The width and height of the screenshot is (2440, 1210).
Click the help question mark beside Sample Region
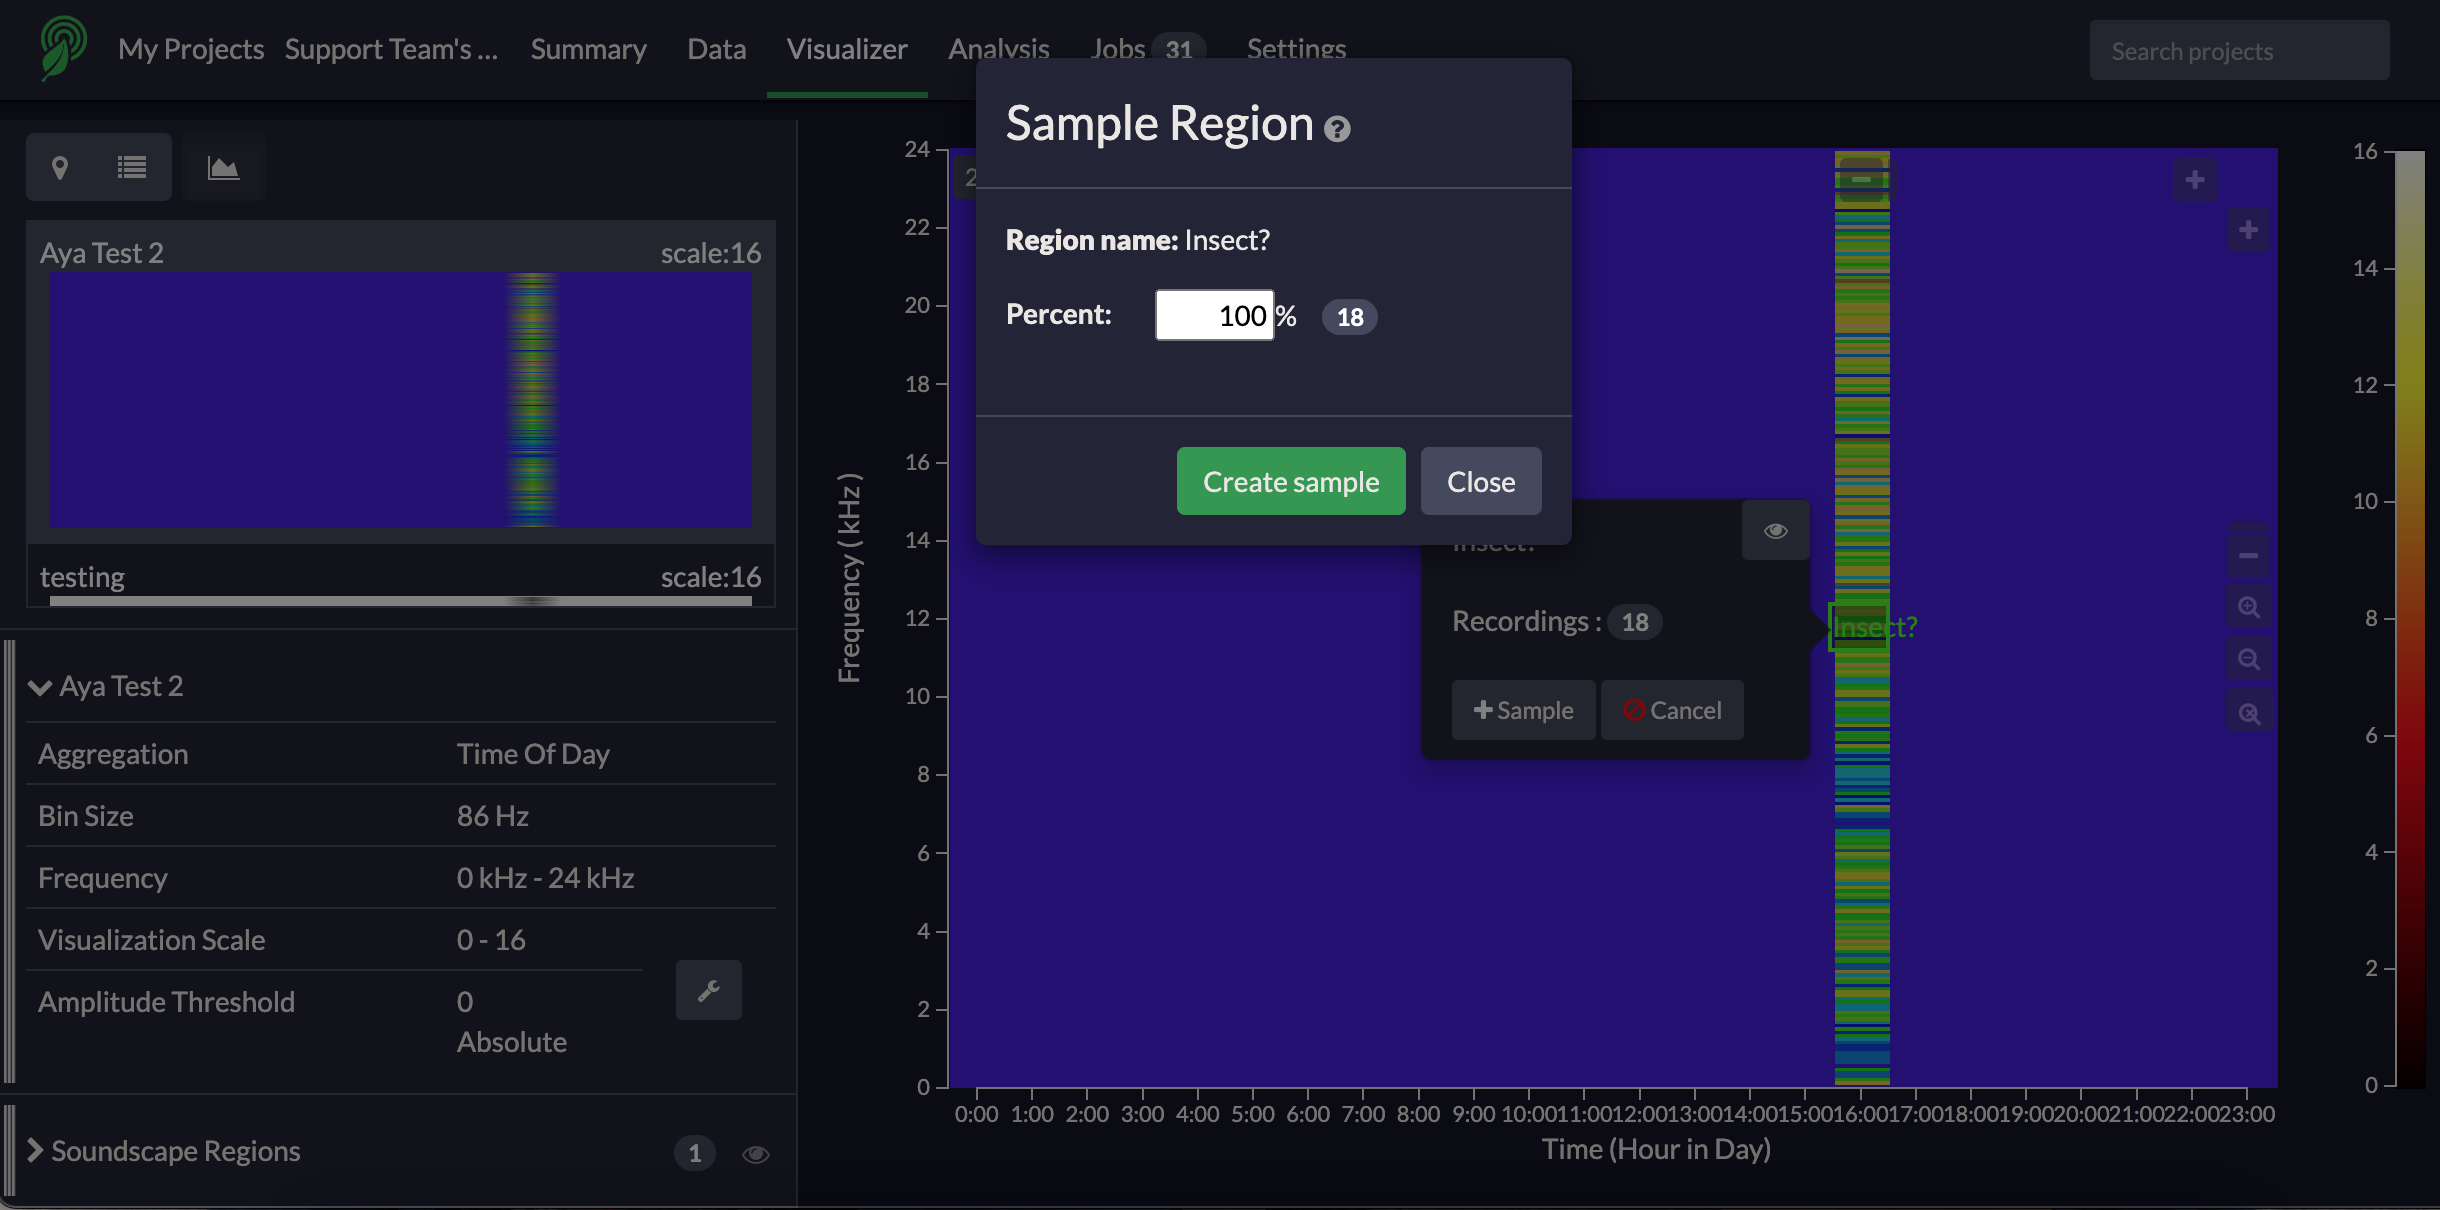[x=1337, y=129]
